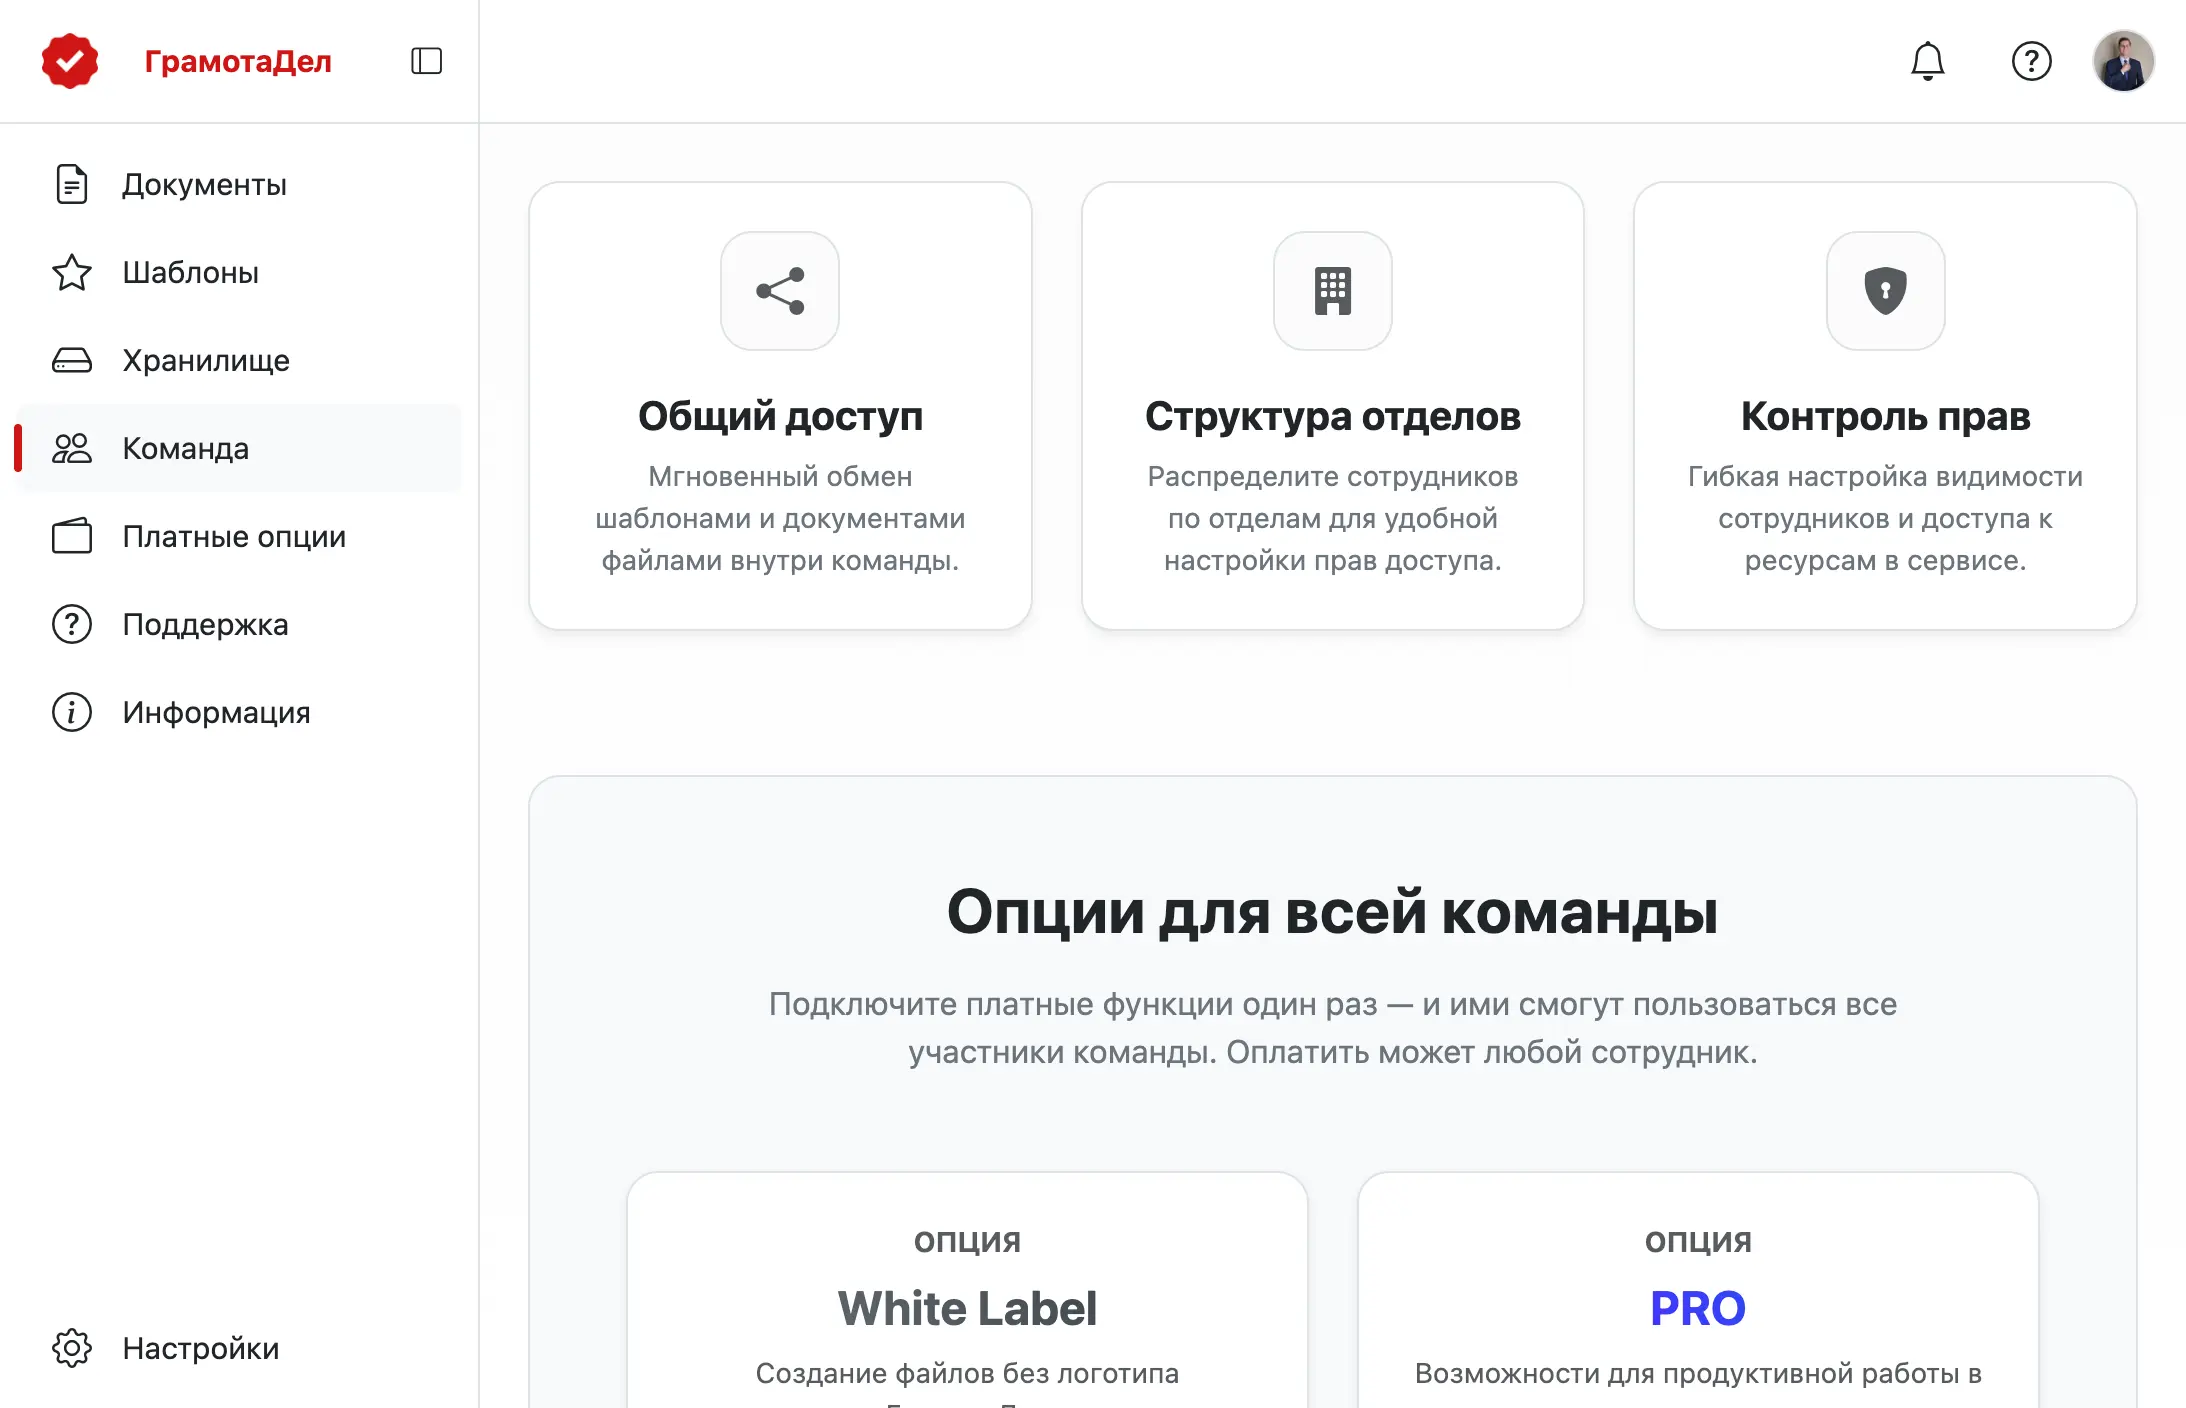Open the Настройки menu item
The image size is (2186, 1408).
[239, 1348]
